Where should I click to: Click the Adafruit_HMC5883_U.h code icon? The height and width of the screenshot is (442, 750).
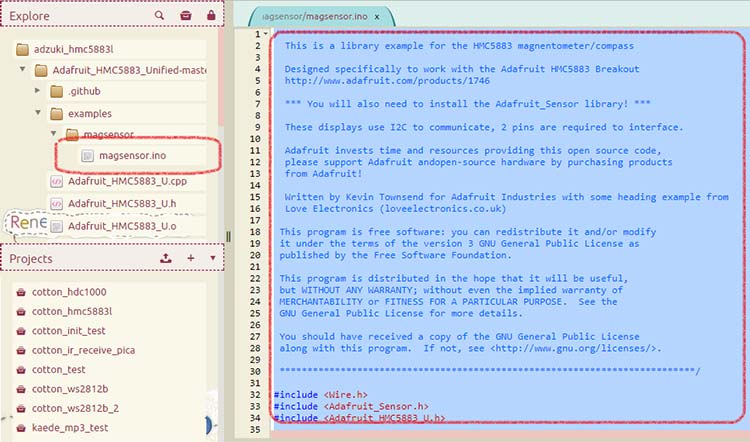(56, 204)
